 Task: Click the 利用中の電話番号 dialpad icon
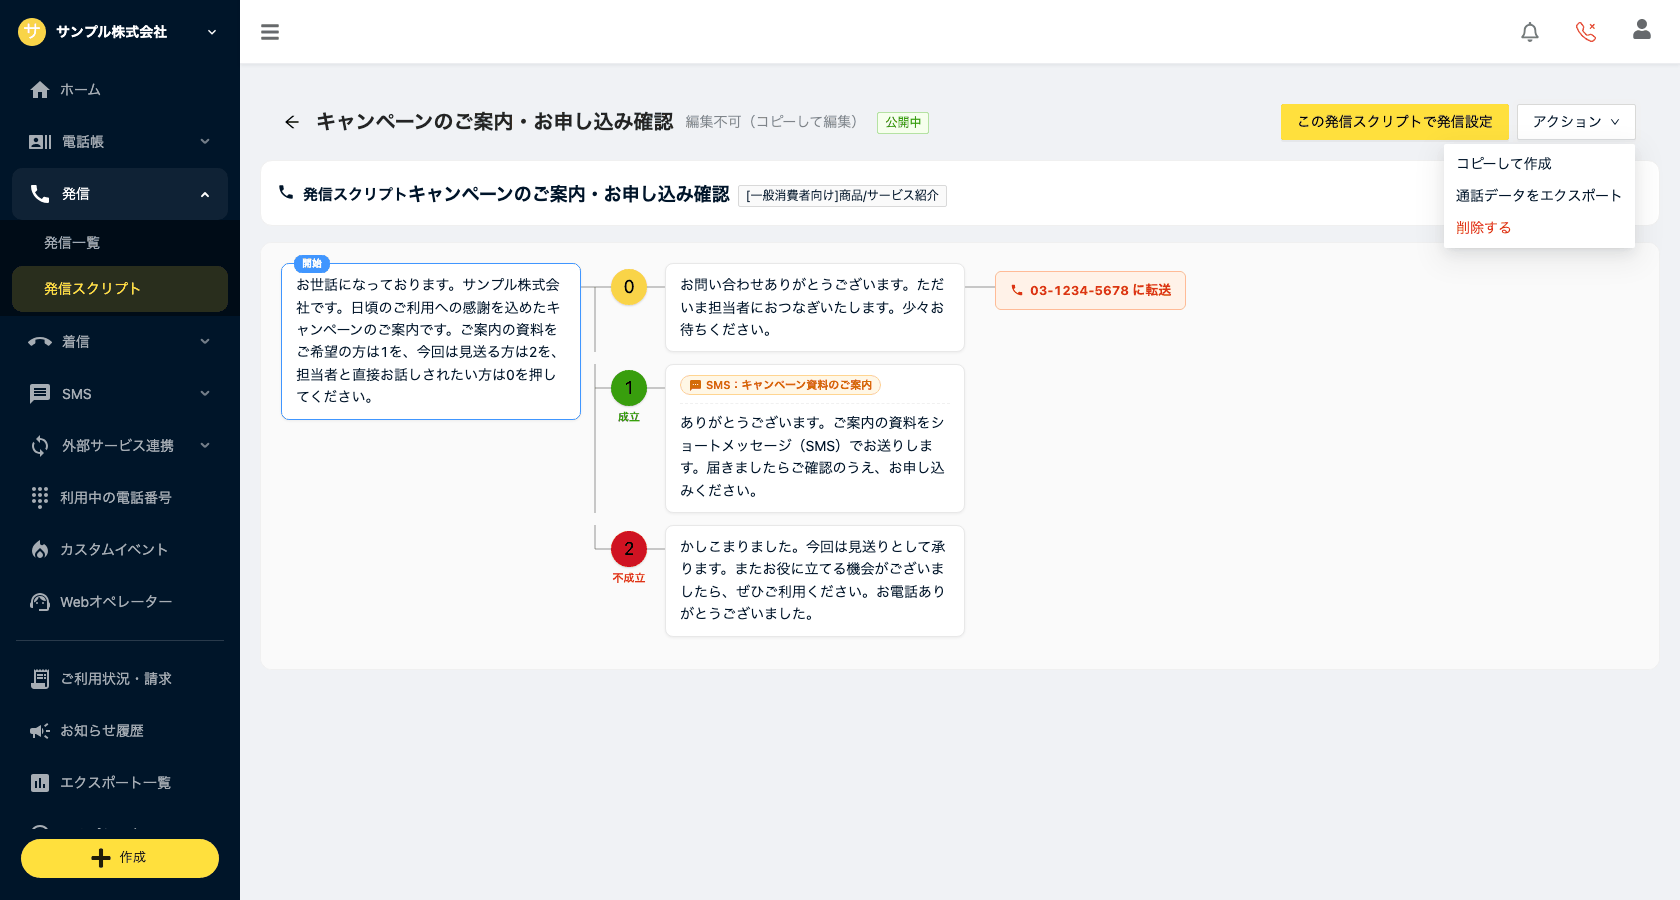click(40, 498)
